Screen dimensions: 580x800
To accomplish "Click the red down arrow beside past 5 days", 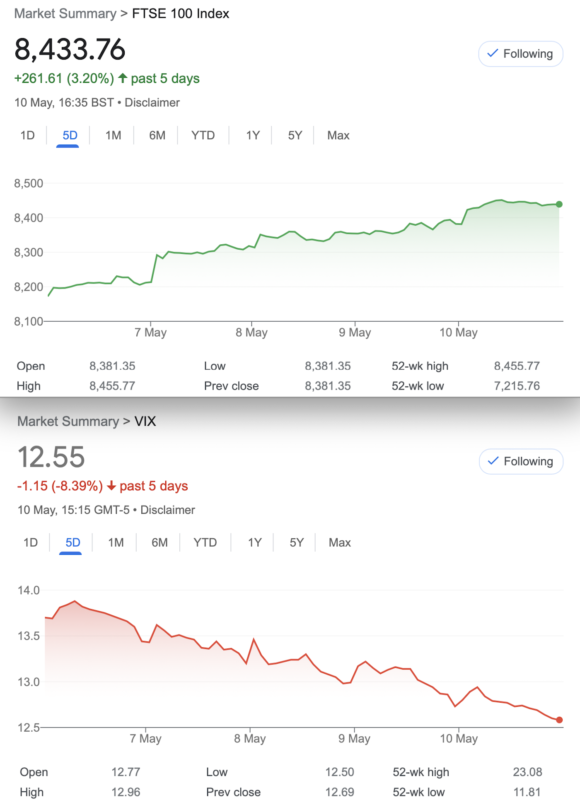I will point(111,486).
